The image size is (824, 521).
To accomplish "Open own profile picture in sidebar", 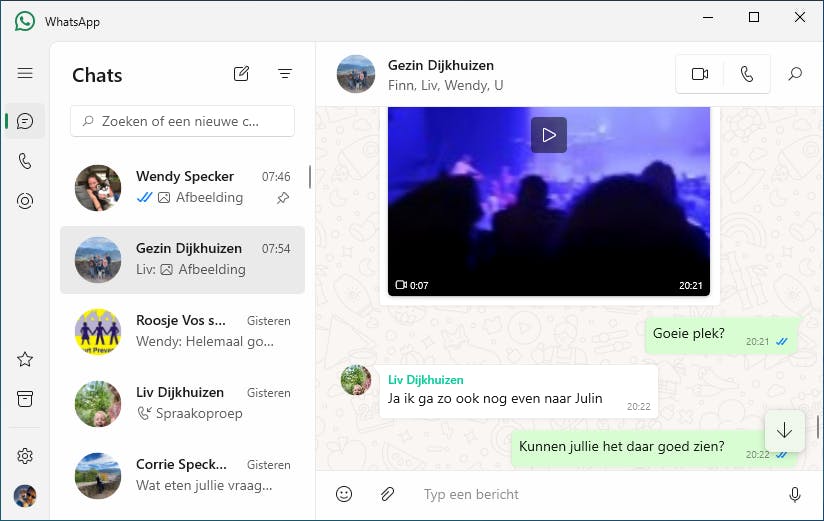I will [x=25, y=496].
